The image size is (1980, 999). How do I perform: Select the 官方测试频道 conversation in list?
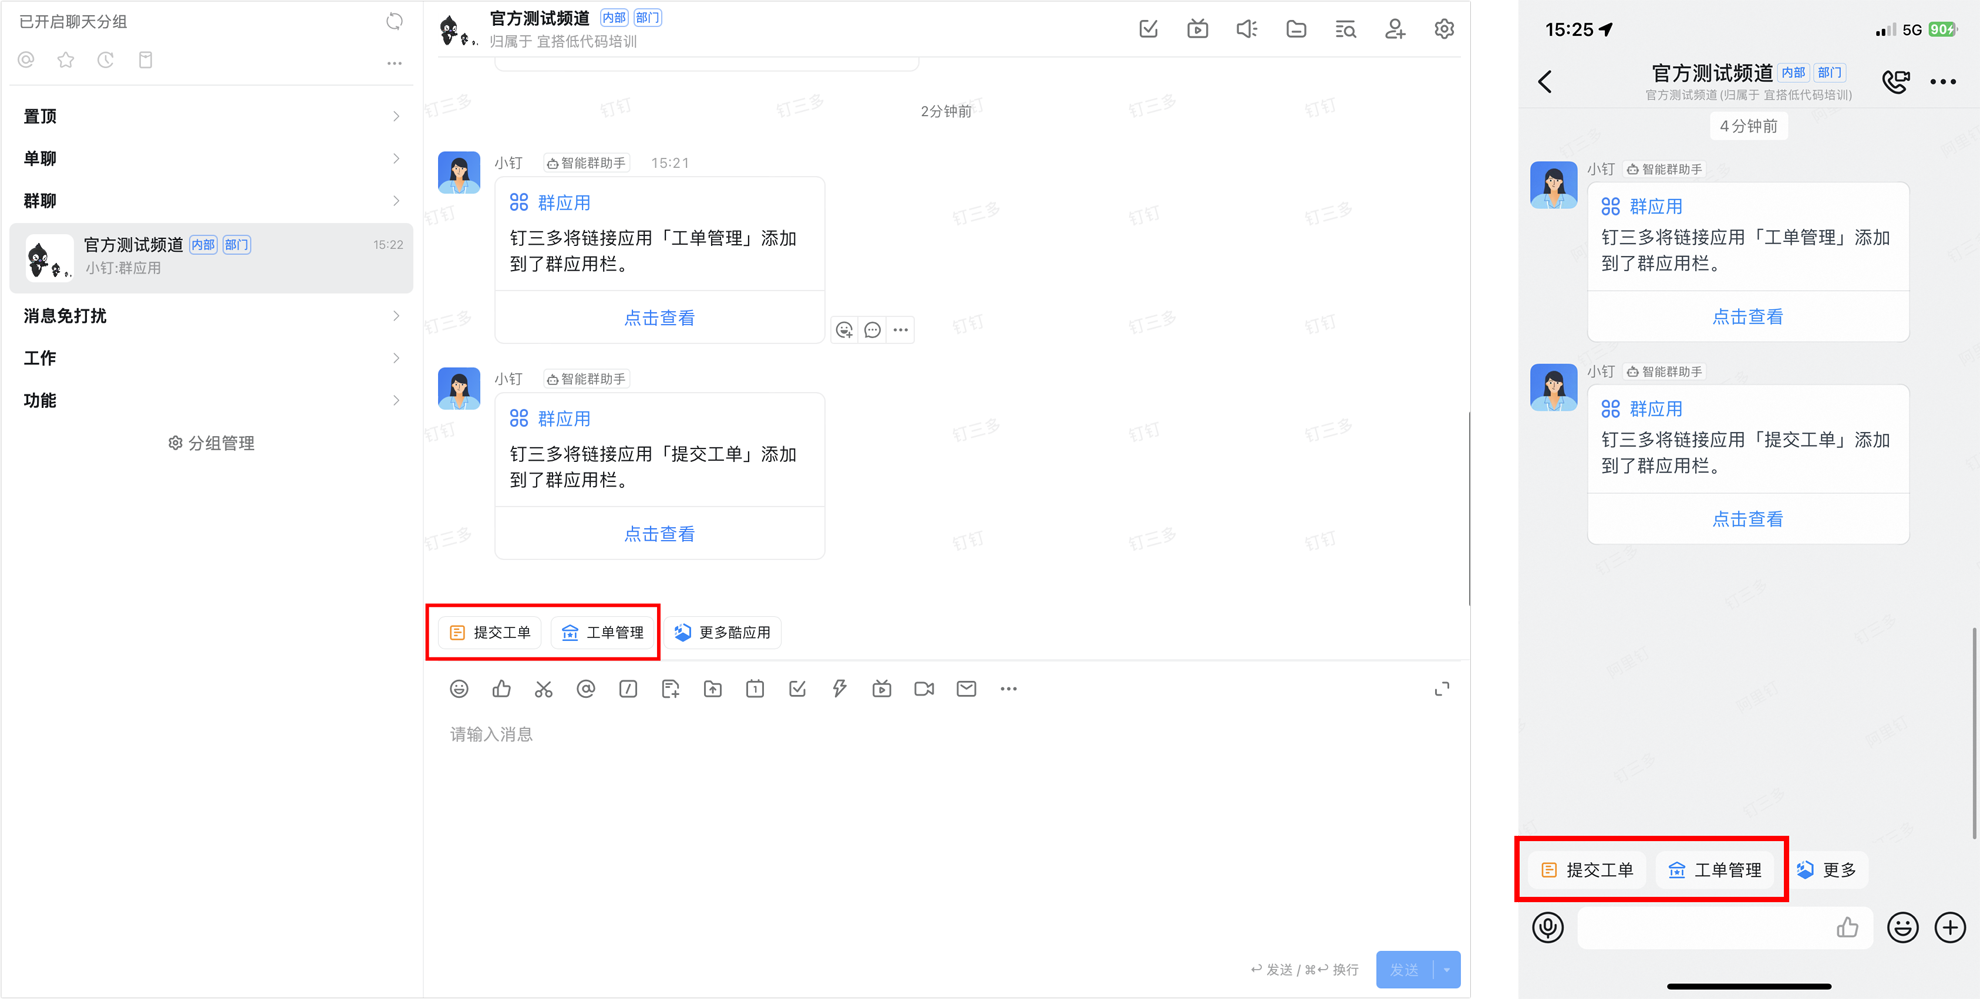pyautogui.click(x=211, y=257)
